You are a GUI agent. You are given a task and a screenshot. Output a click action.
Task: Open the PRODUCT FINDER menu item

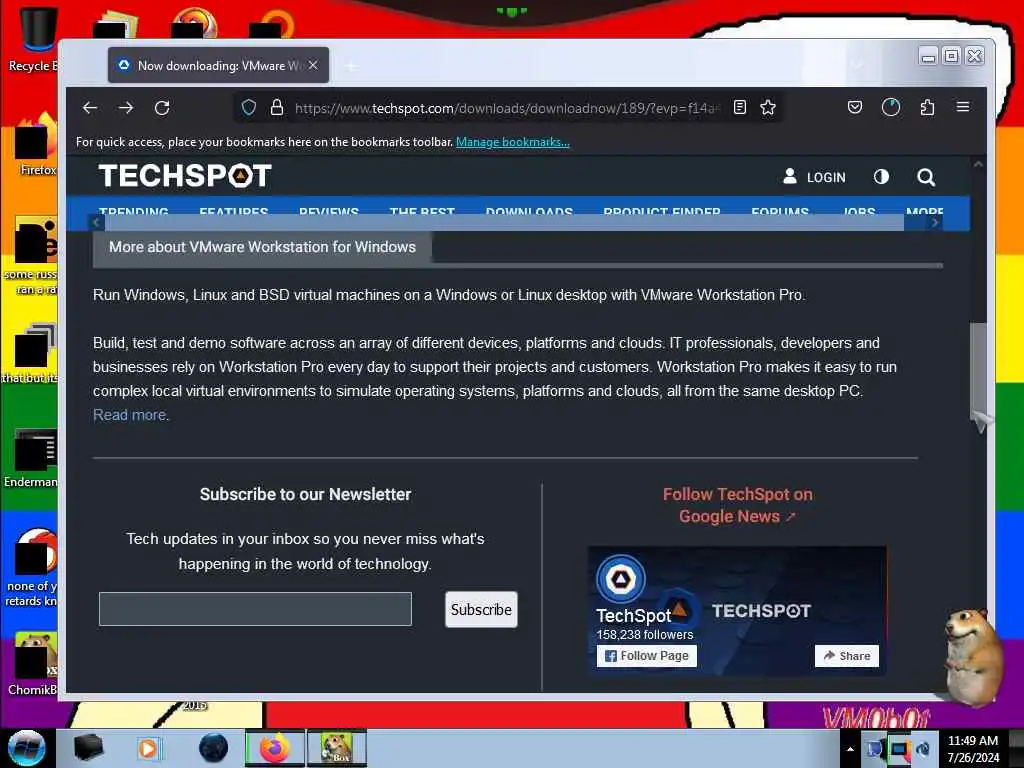pos(662,212)
